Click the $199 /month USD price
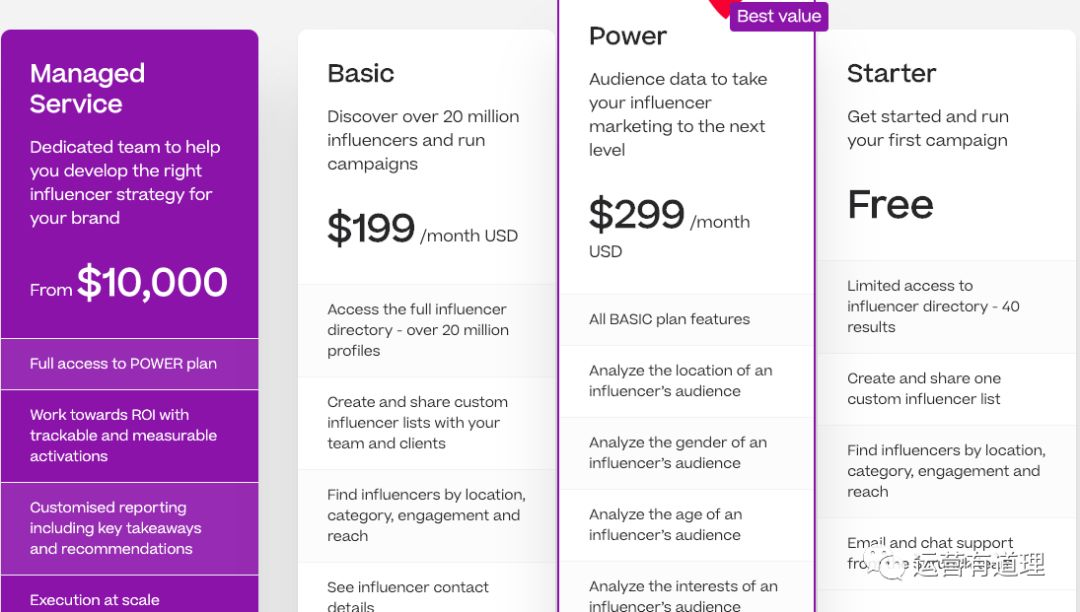The image size is (1080, 612). click(x=422, y=229)
